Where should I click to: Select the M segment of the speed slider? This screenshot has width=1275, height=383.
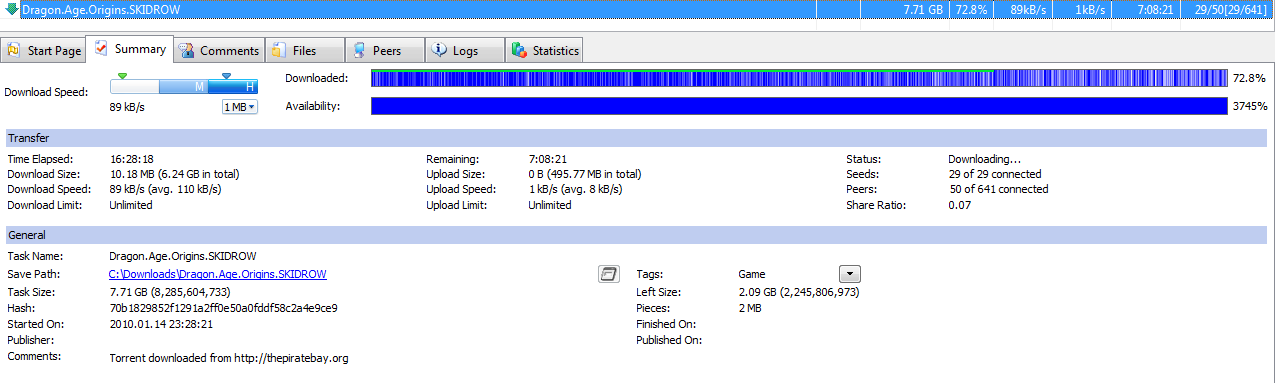pyautogui.click(x=184, y=87)
